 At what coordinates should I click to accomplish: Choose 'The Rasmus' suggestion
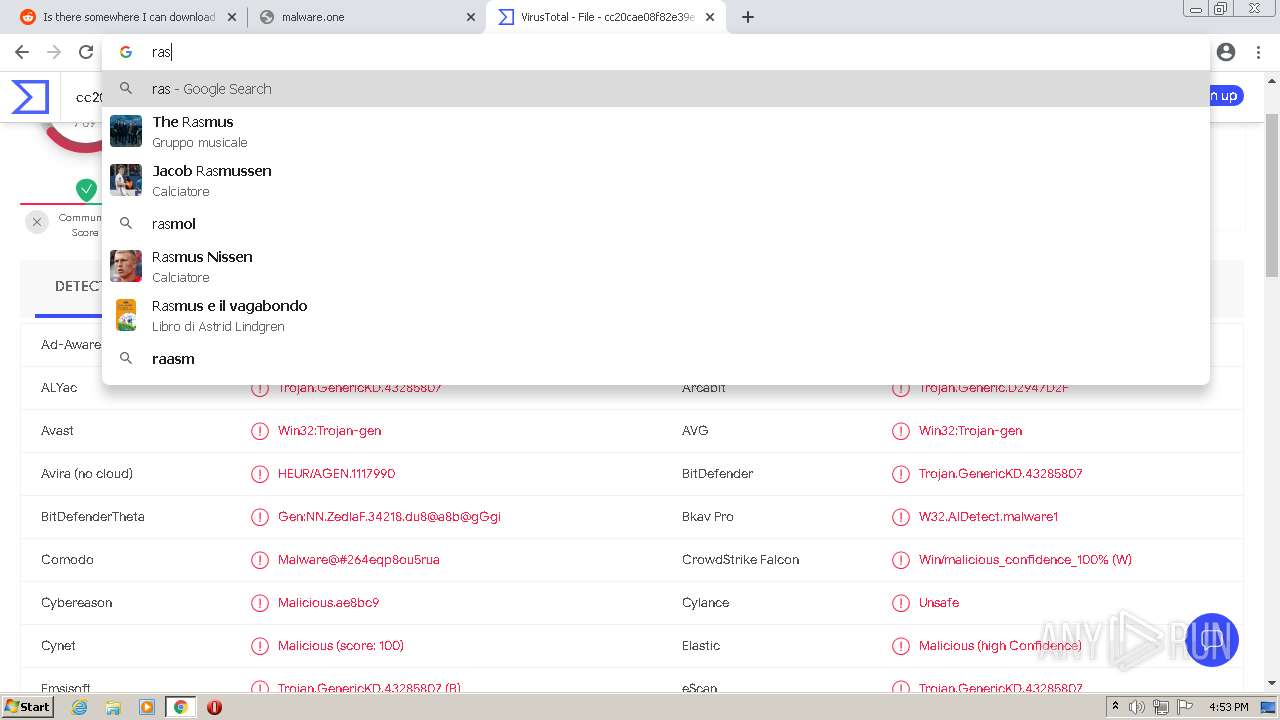click(655, 131)
